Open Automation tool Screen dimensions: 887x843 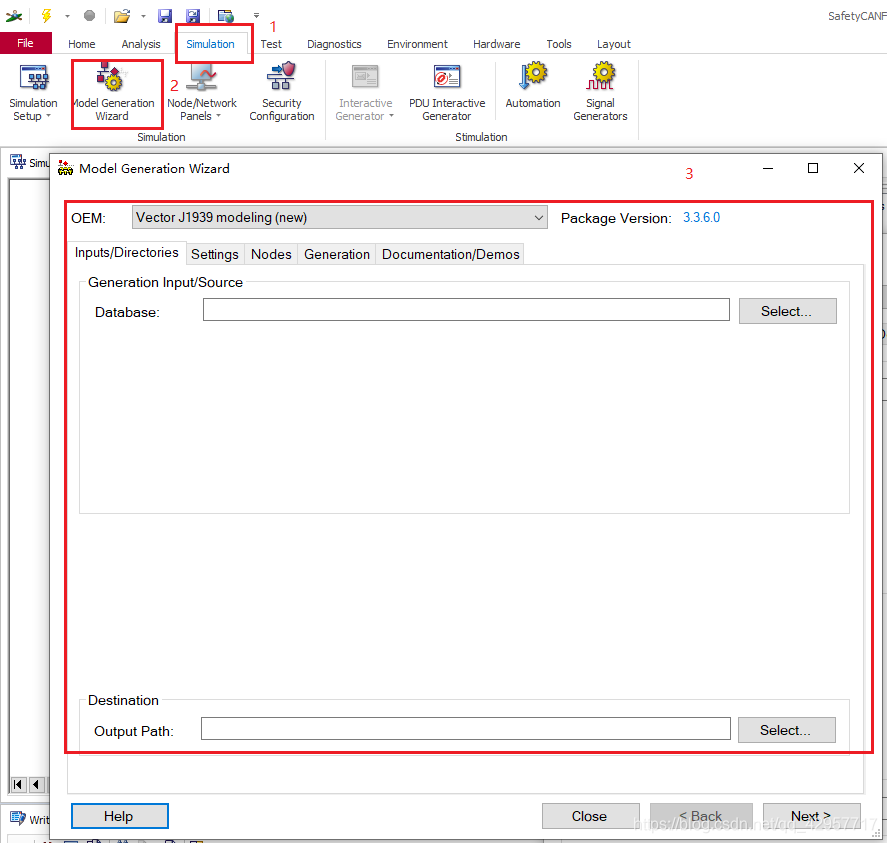[x=532, y=87]
